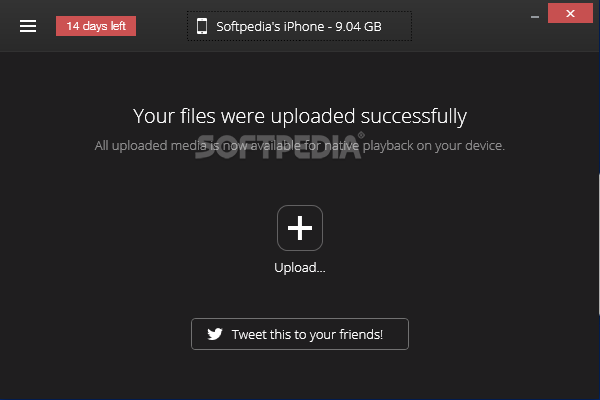Image resolution: width=600 pixels, height=400 pixels.
Task: Click the iPhone device icon
Action: 202,26
